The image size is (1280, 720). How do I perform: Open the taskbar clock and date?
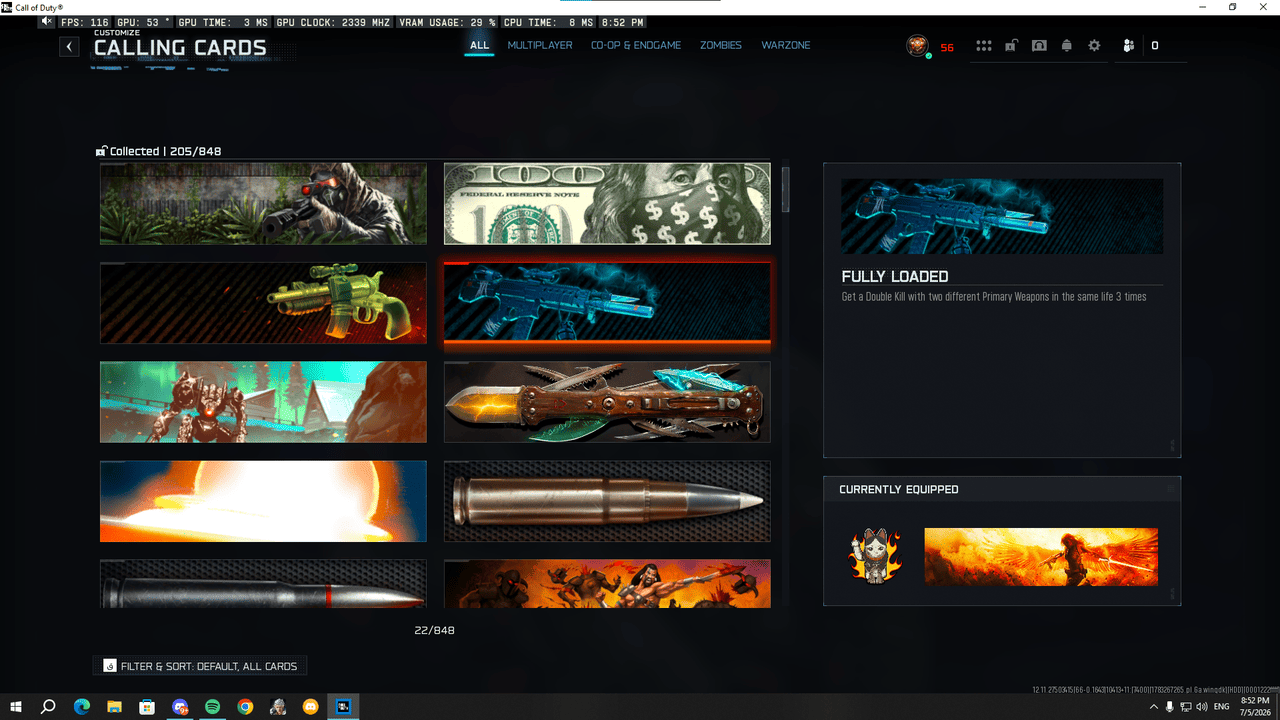point(1254,706)
